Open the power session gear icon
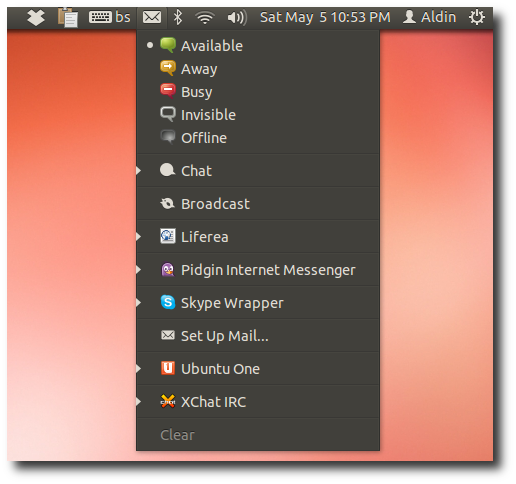The width and height of the screenshot is (516, 484). pyautogui.click(x=477, y=17)
